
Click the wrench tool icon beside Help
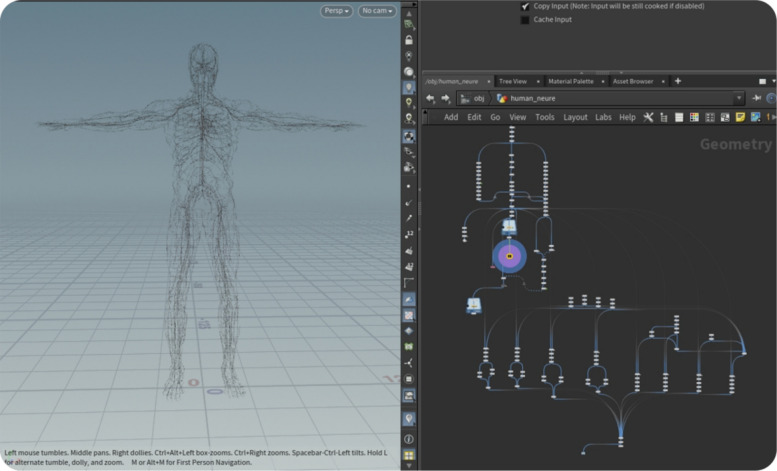coord(648,117)
